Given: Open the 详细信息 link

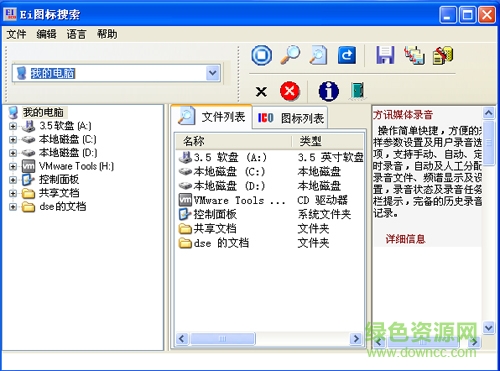Looking at the screenshot, I should click(x=405, y=239).
